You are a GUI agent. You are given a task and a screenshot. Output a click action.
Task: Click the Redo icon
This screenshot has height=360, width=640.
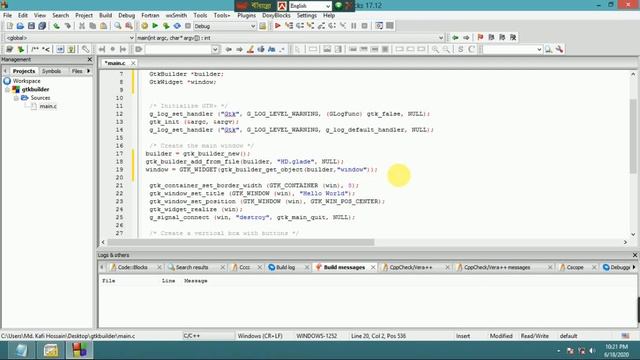coord(67,26)
